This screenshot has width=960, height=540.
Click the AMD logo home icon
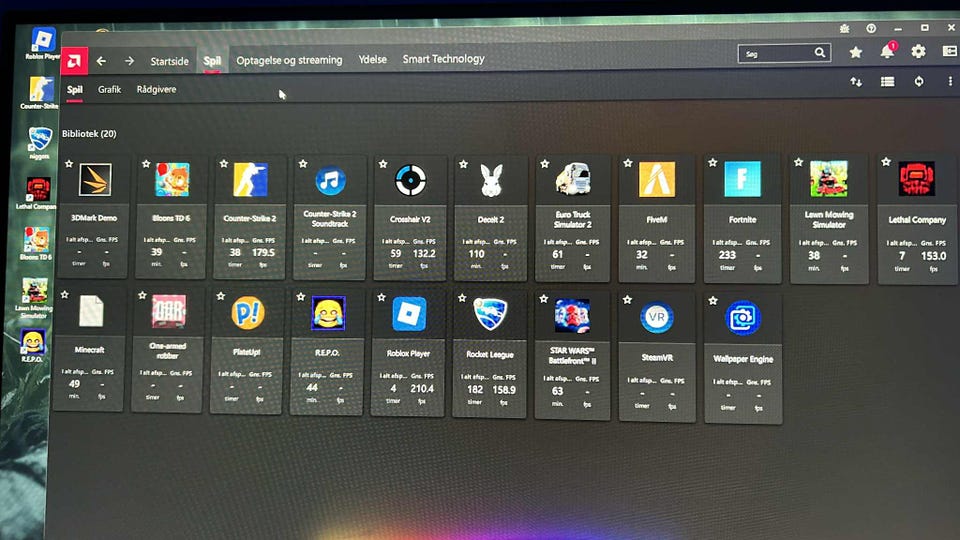(x=74, y=61)
